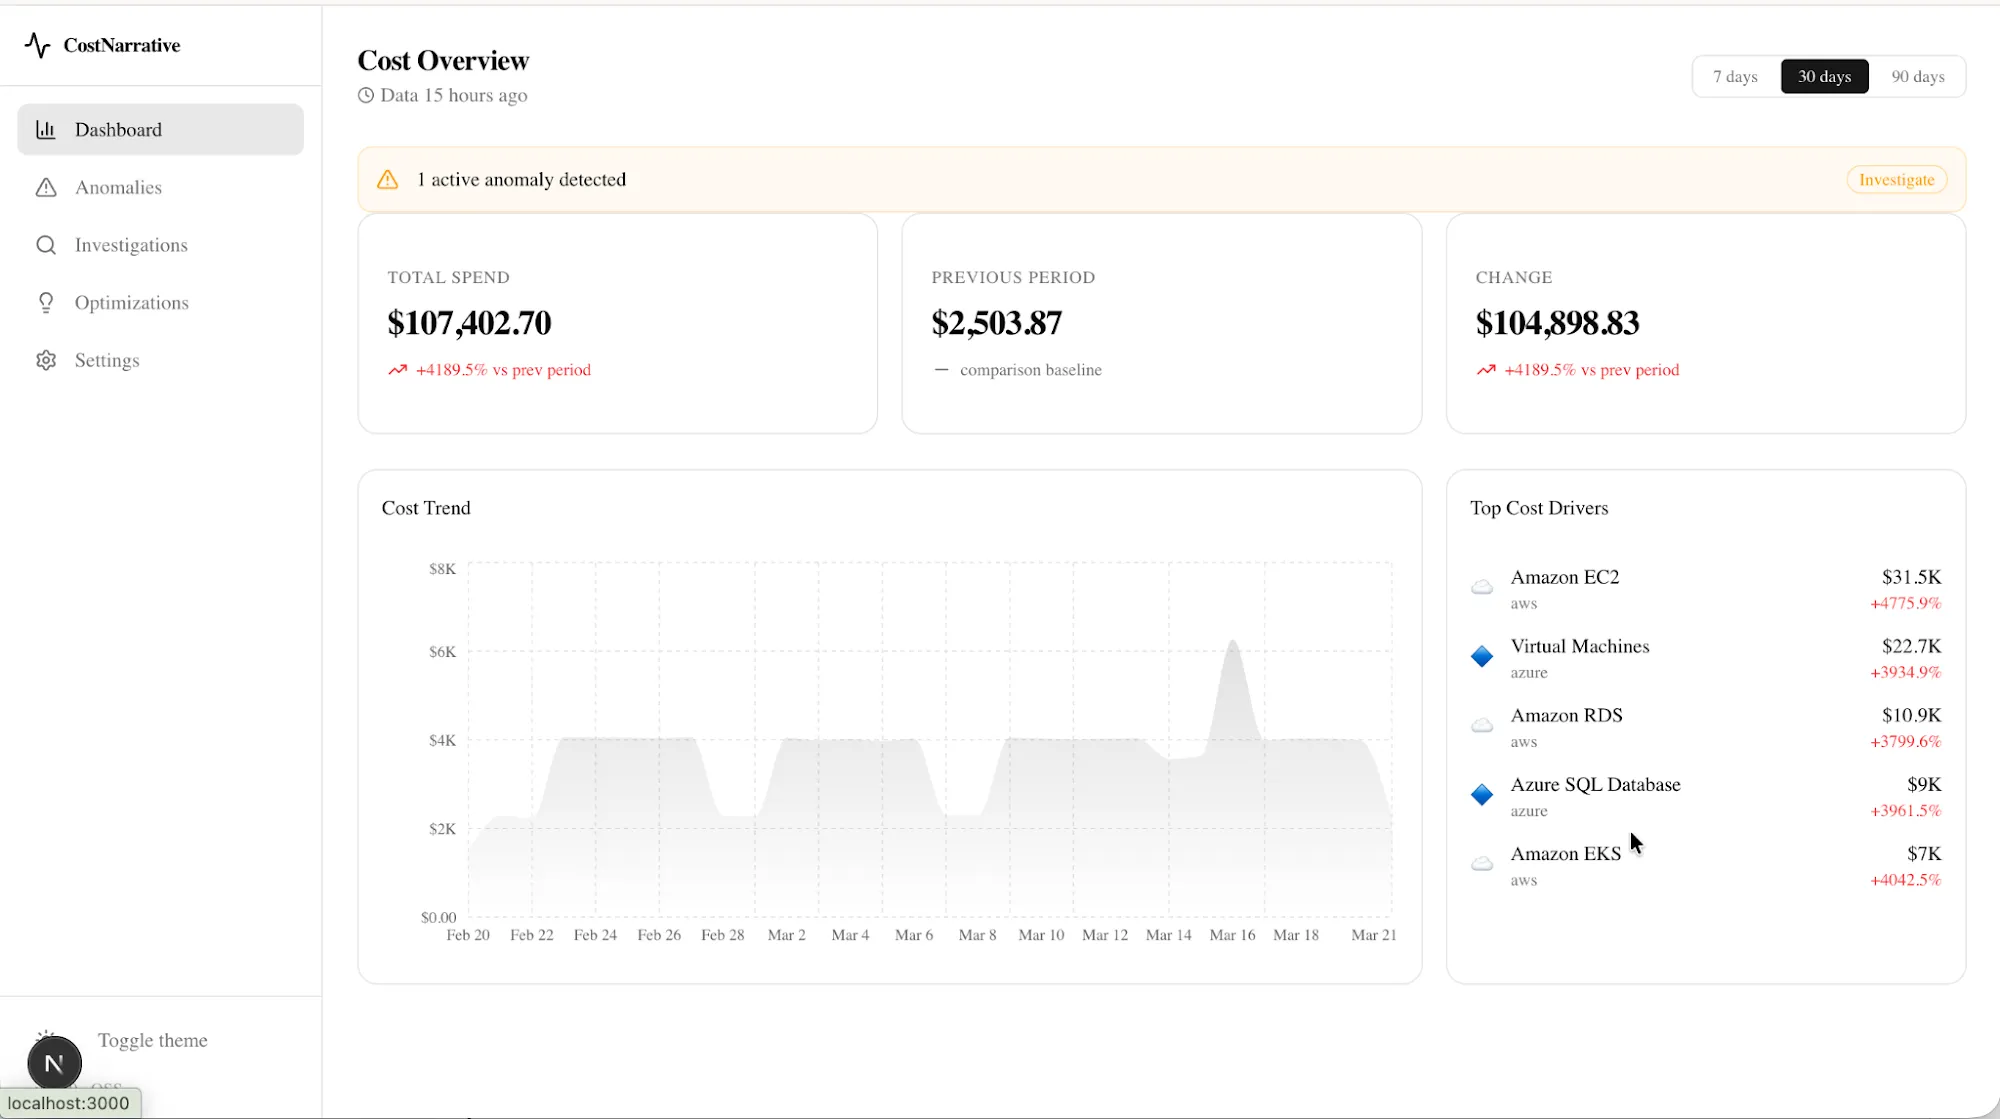Click the Dashboard bar chart icon

point(46,129)
